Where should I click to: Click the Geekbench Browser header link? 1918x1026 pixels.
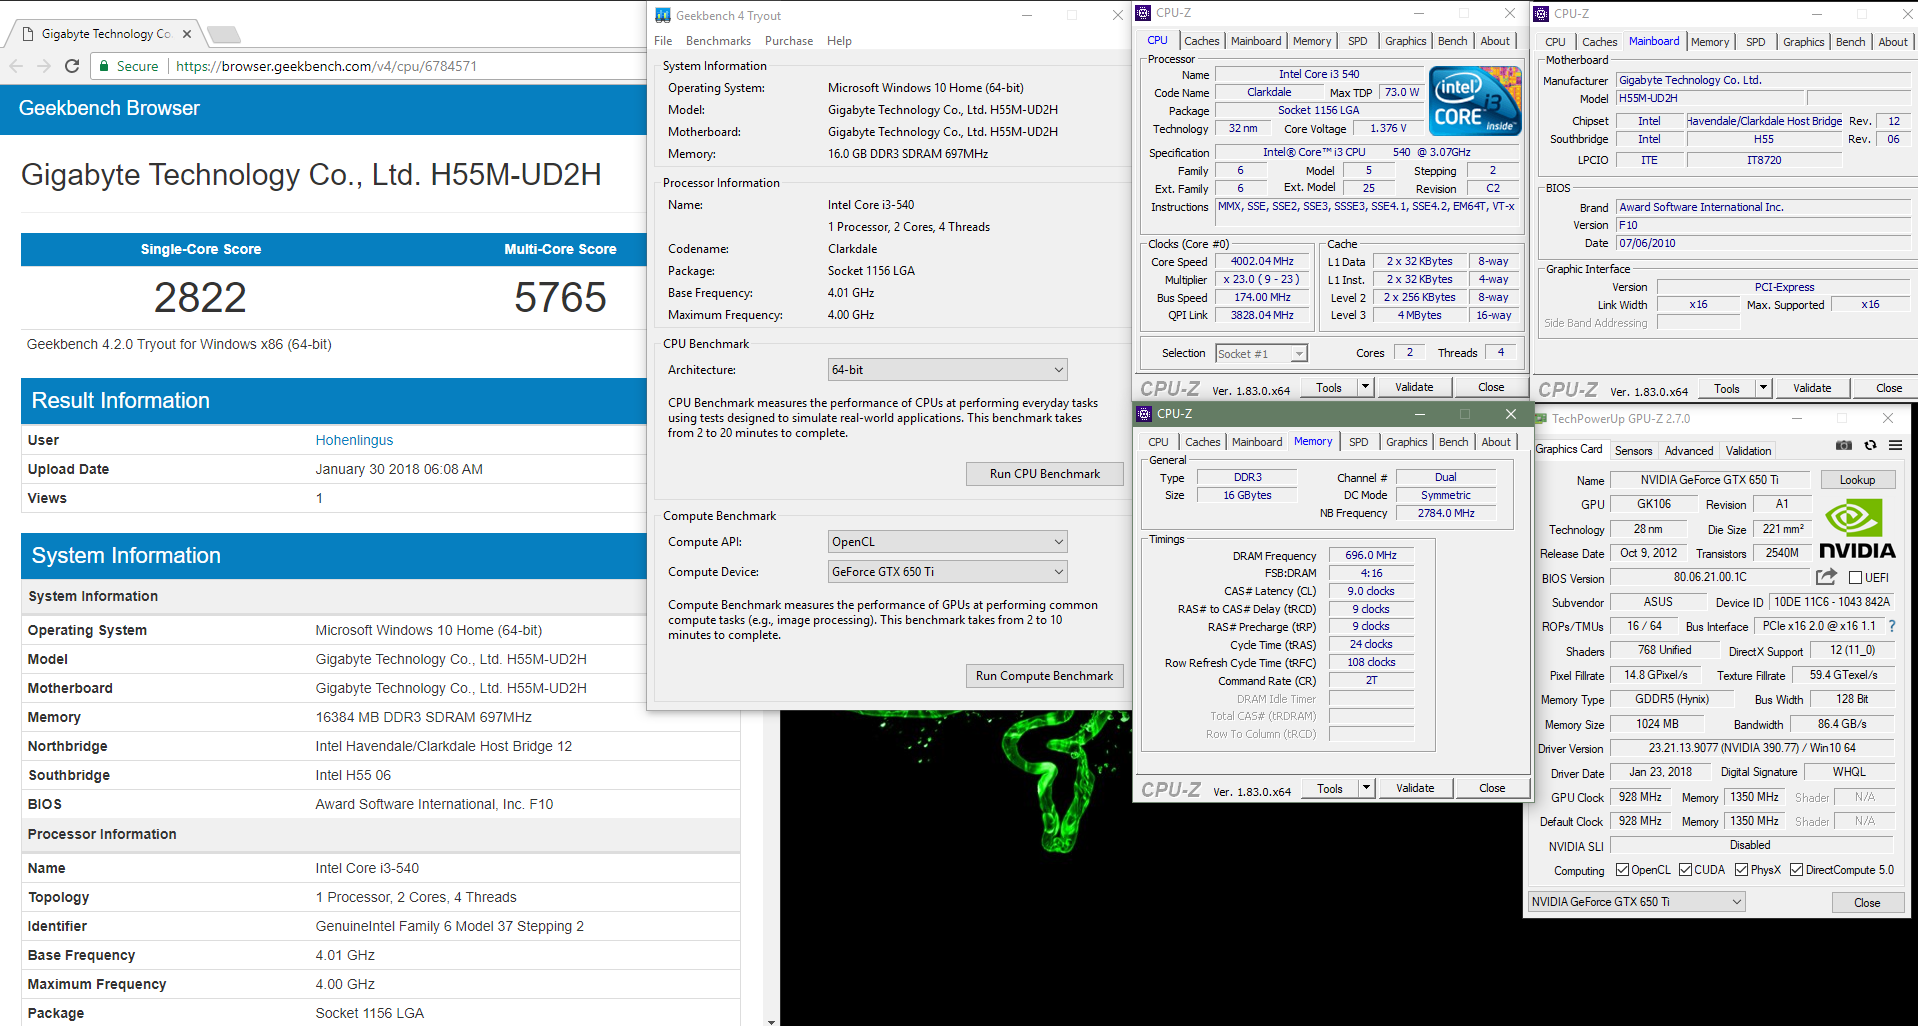point(109,108)
